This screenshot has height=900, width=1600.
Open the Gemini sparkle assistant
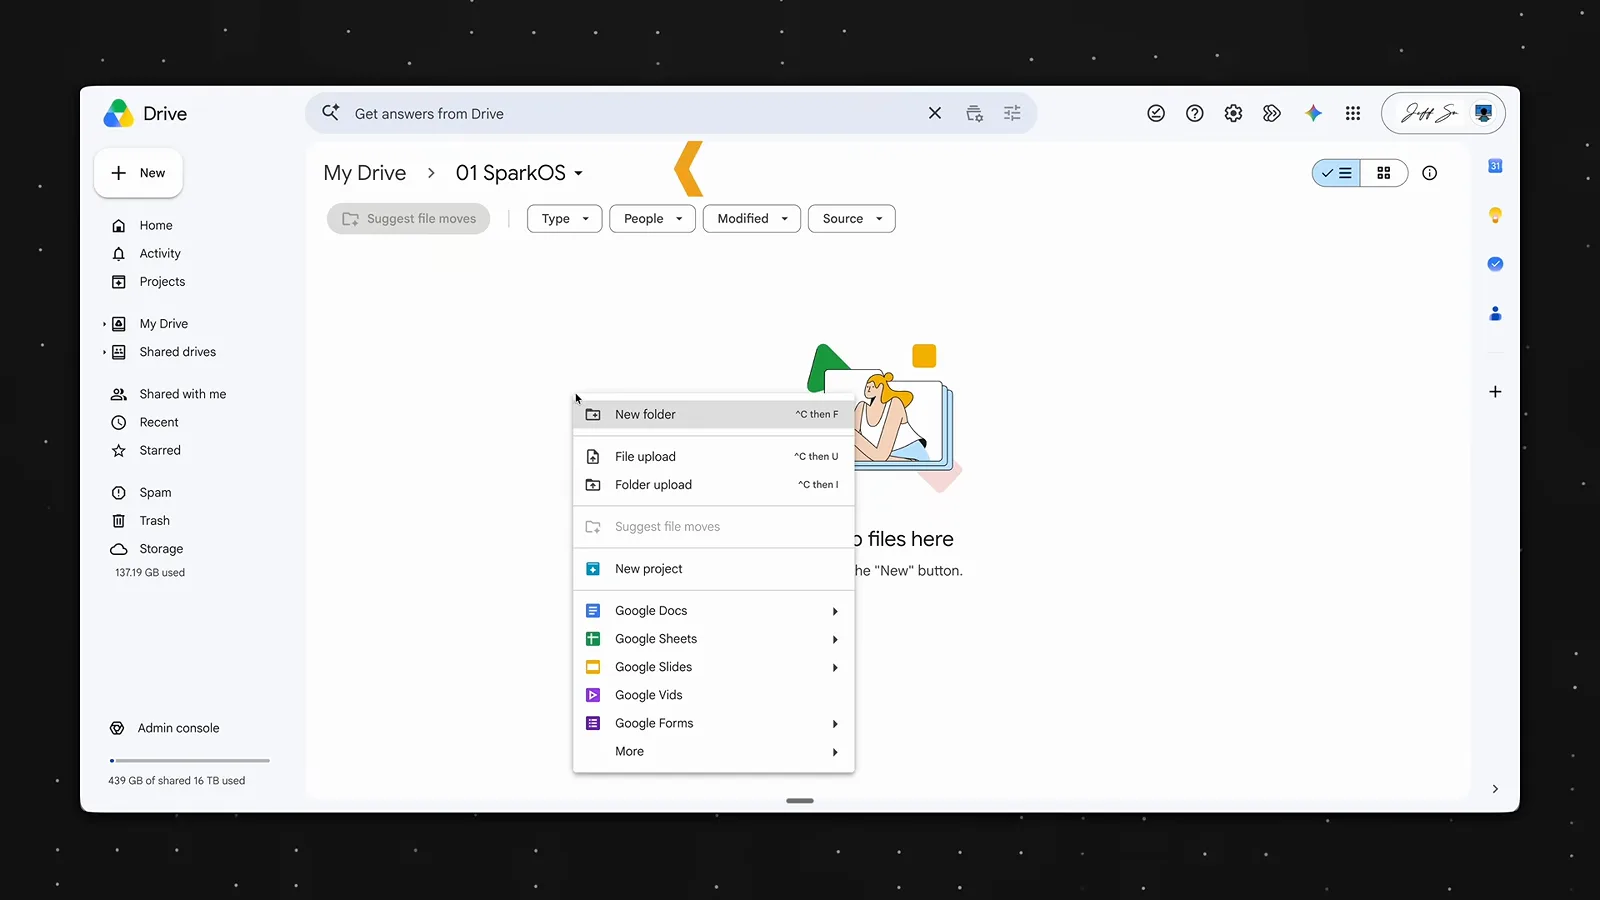click(1313, 114)
